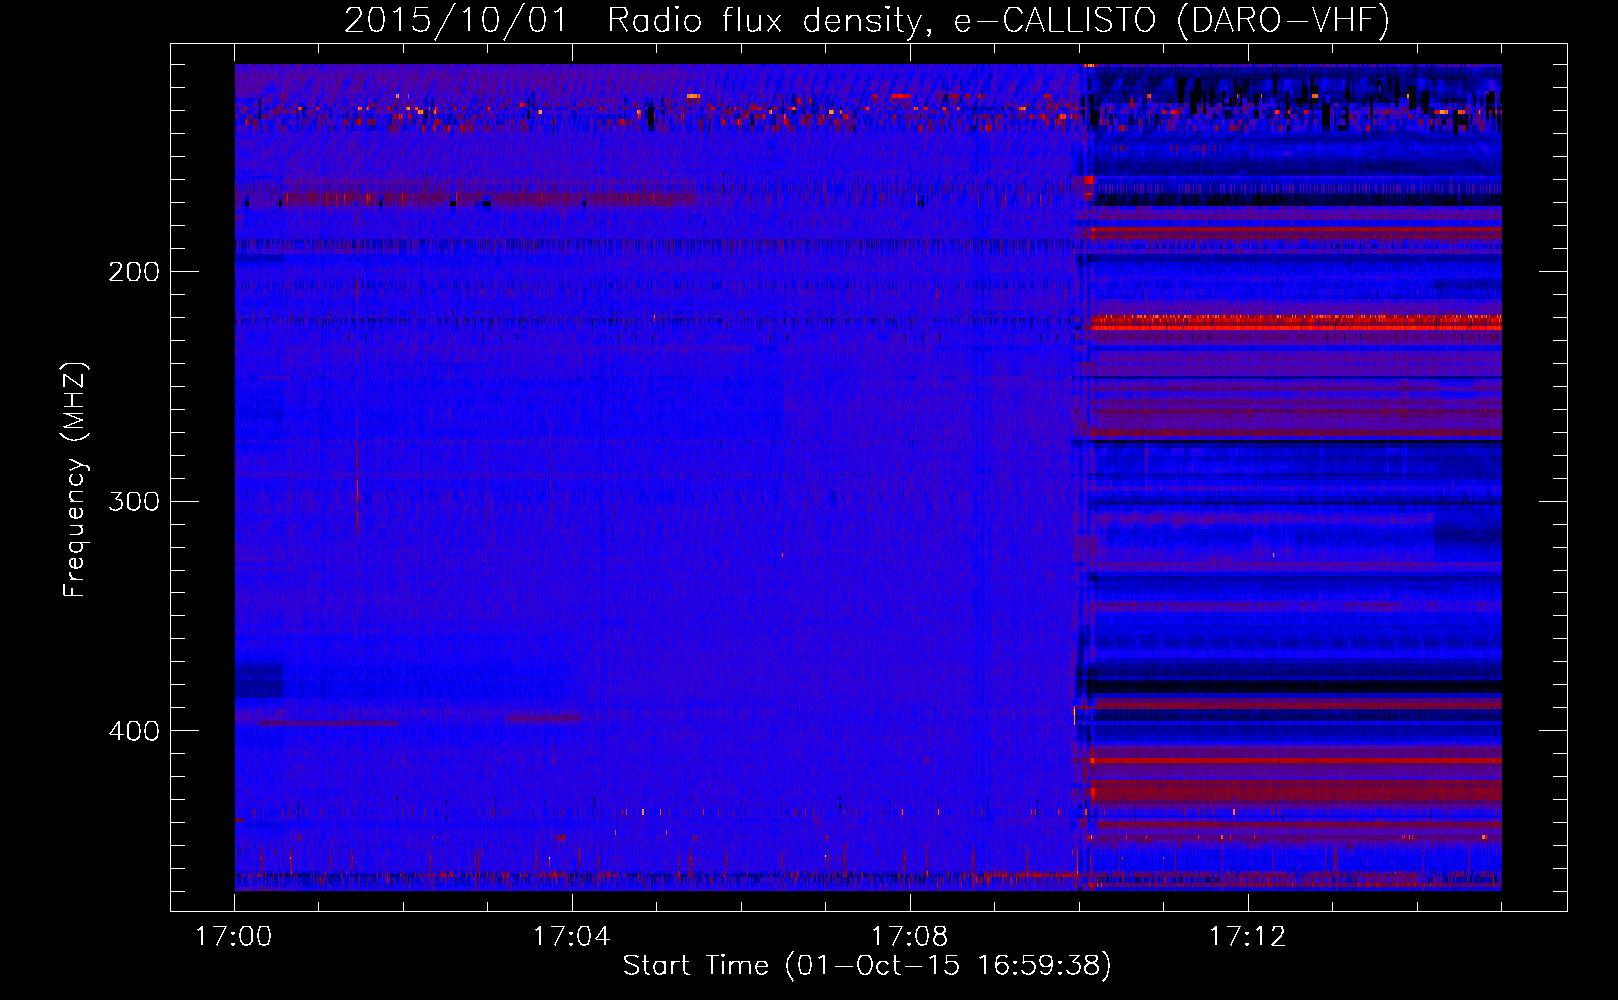Click the 400 frequency tick label
This screenshot has height=1000, width=1618.
[x=134, y=731]
